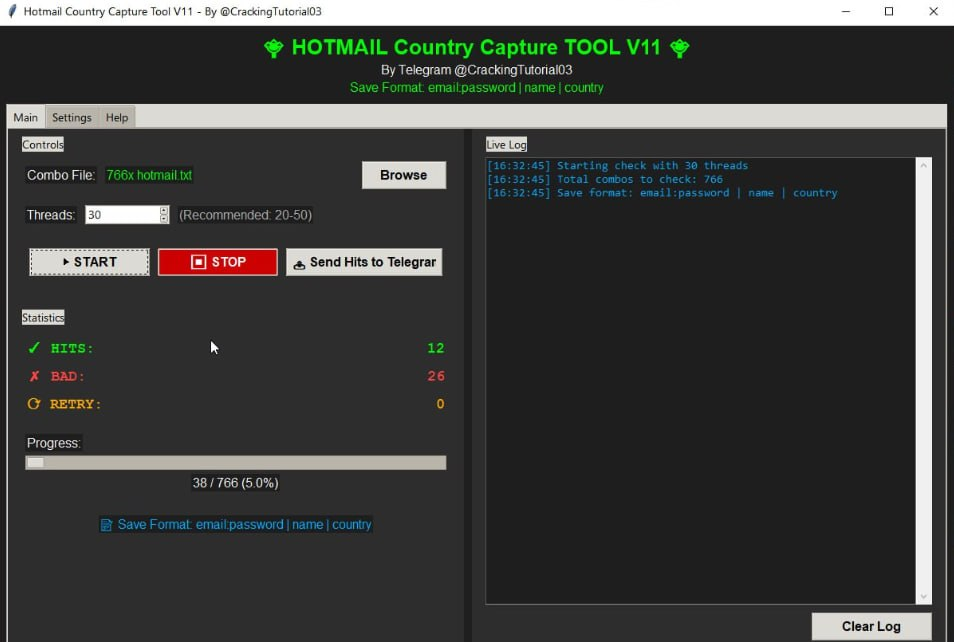This screenshot has height=642, width=954.
Task: Click the 'Statistics' group label
Action: 43,318
